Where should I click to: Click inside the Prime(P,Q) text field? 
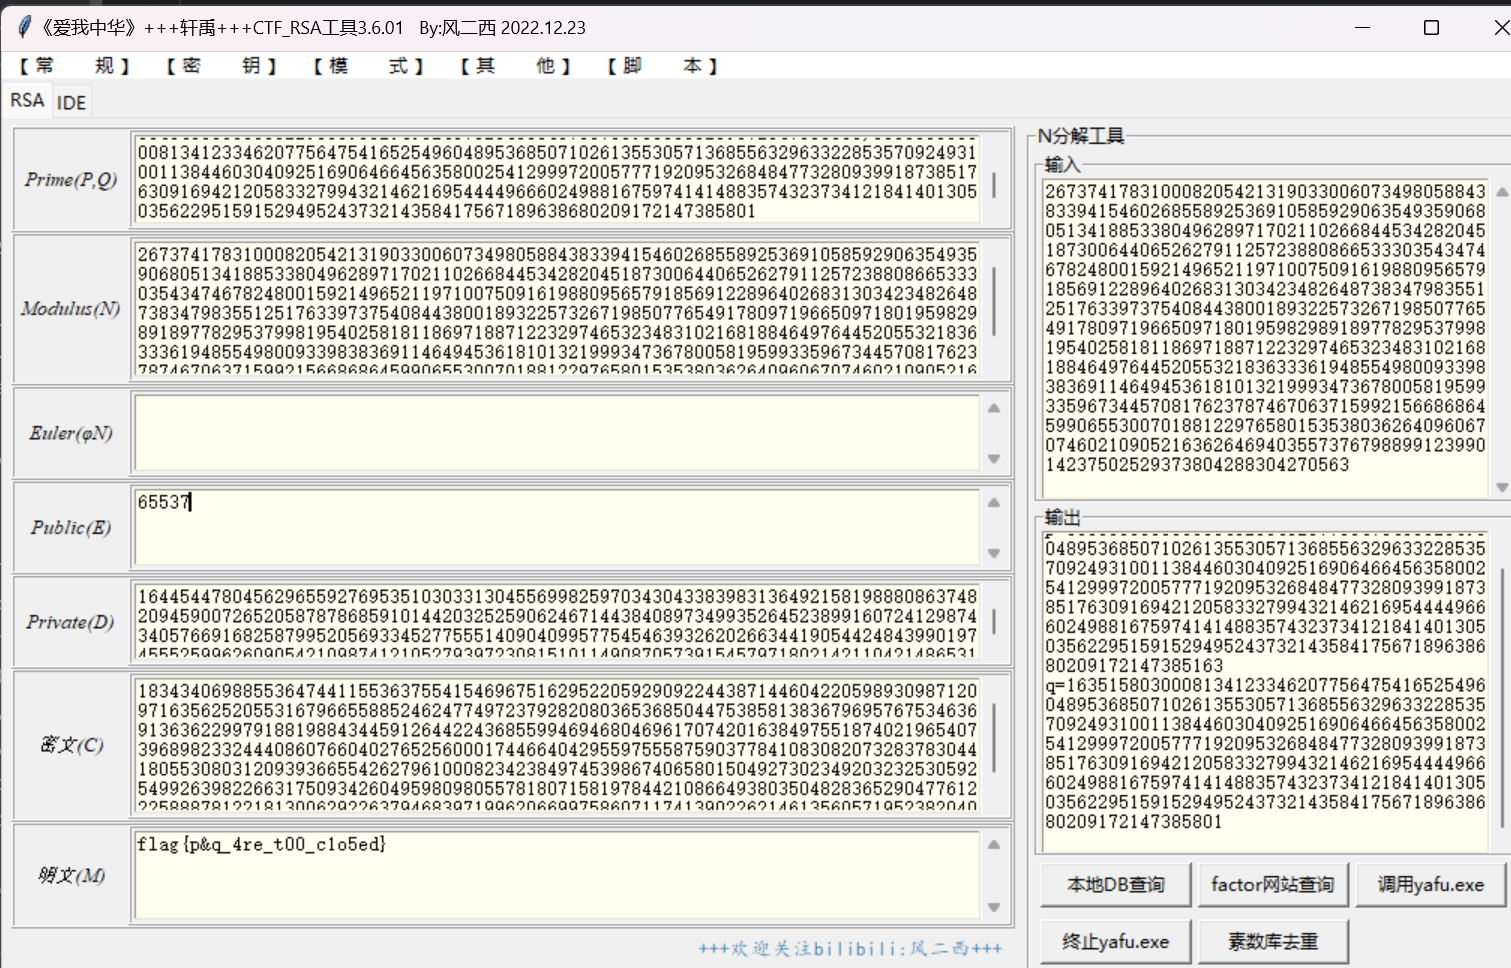tap(557, 180)
